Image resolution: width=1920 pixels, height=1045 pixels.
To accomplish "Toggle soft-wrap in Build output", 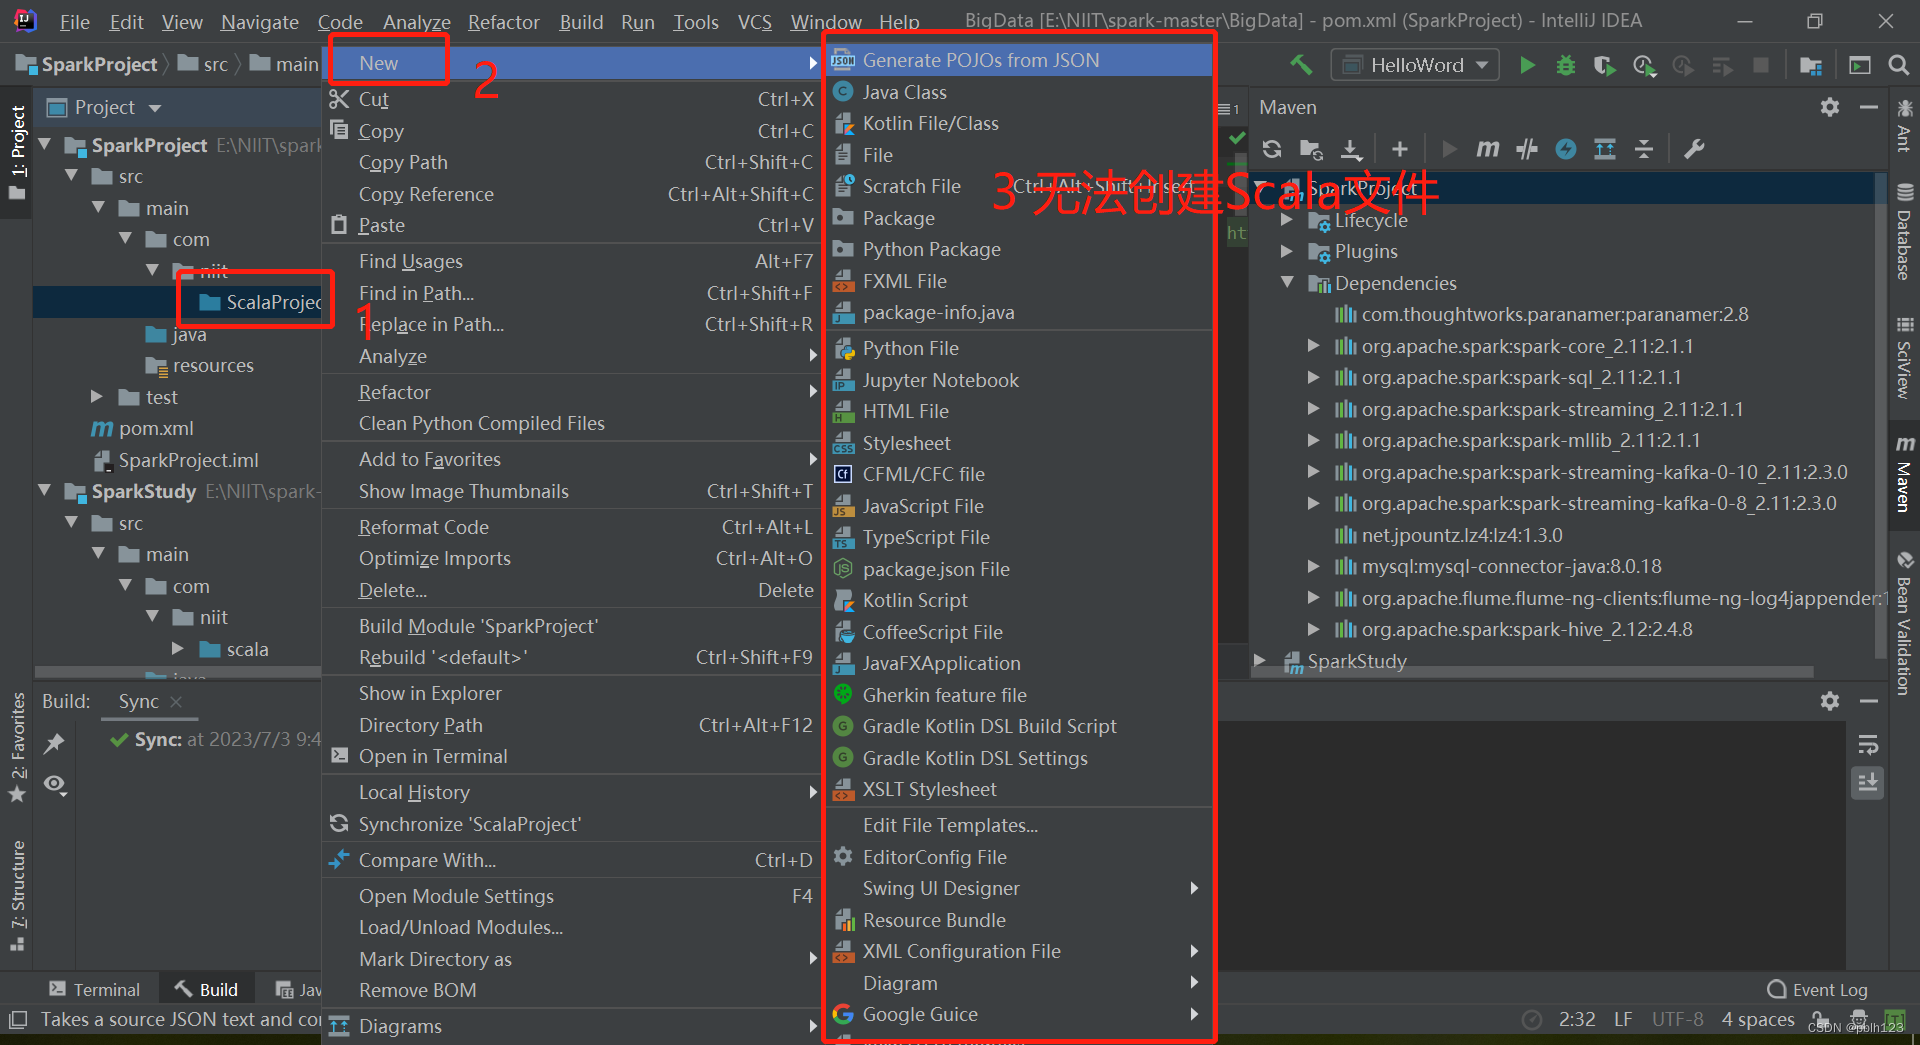I will (x=1868, y=745).
